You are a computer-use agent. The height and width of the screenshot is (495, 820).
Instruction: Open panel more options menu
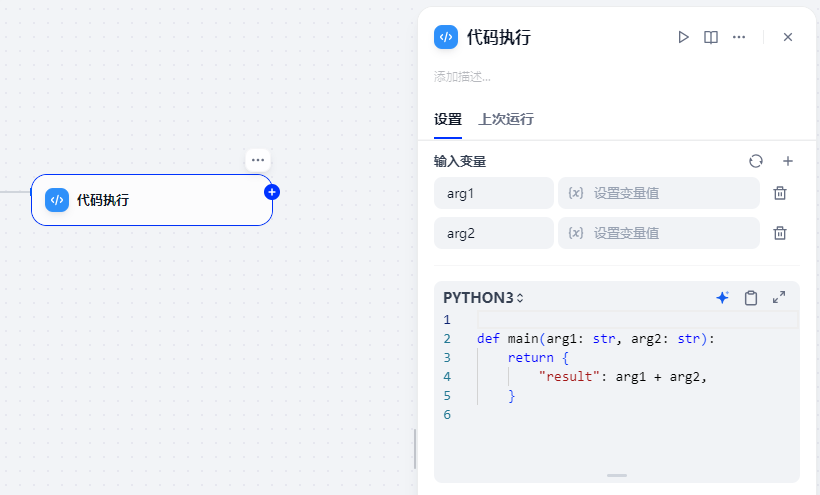click(739, 37)
